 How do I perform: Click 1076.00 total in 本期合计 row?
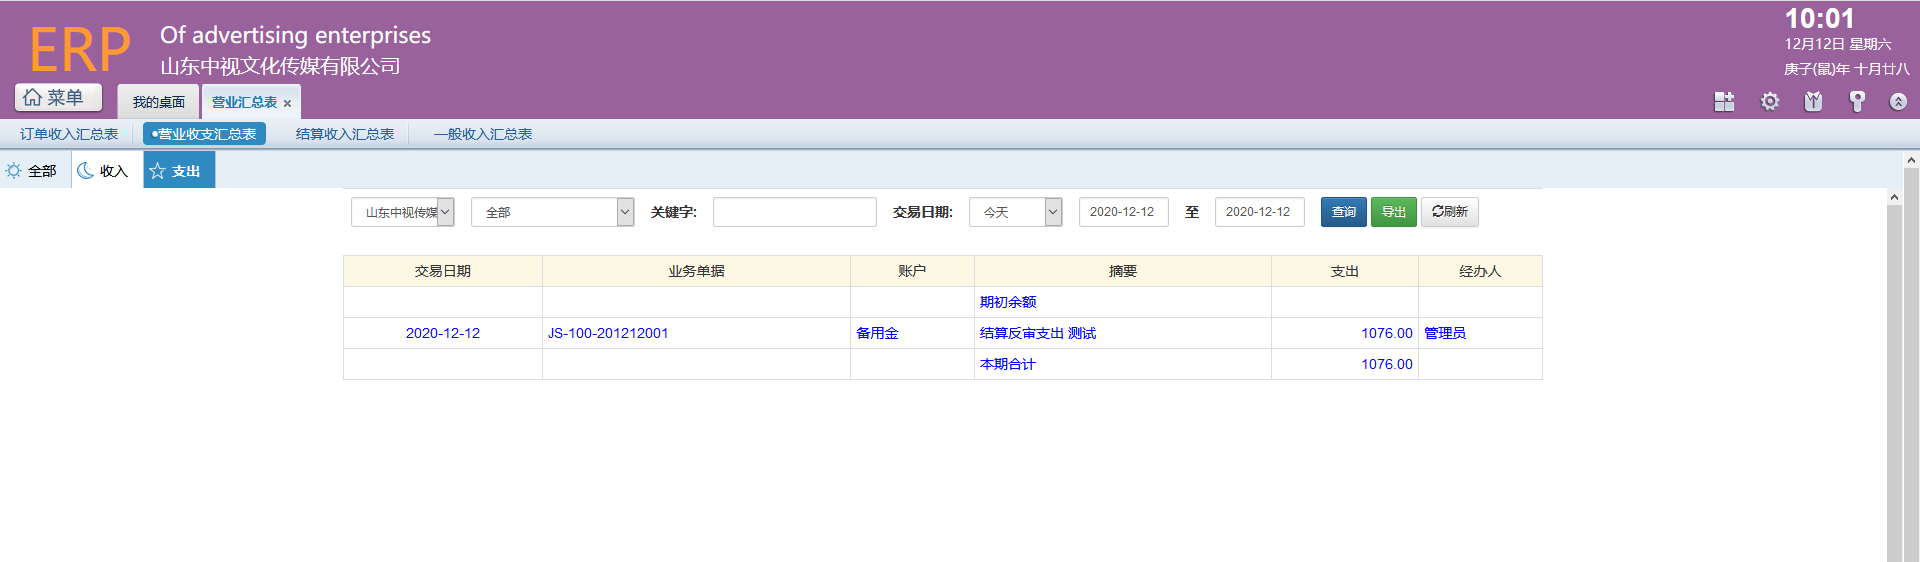1387,364
